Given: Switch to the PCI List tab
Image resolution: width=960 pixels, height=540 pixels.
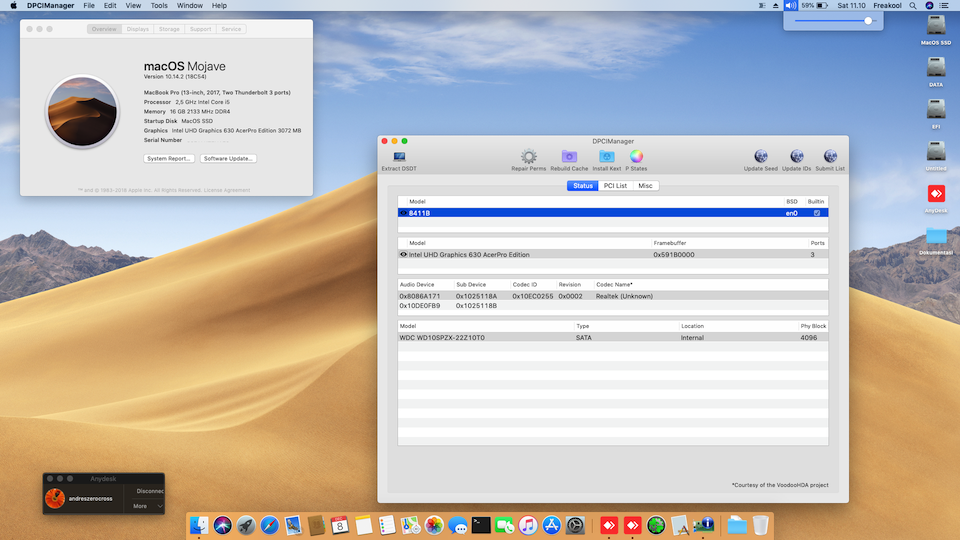Looking at the screenshot, I should [x=615, y=186].
